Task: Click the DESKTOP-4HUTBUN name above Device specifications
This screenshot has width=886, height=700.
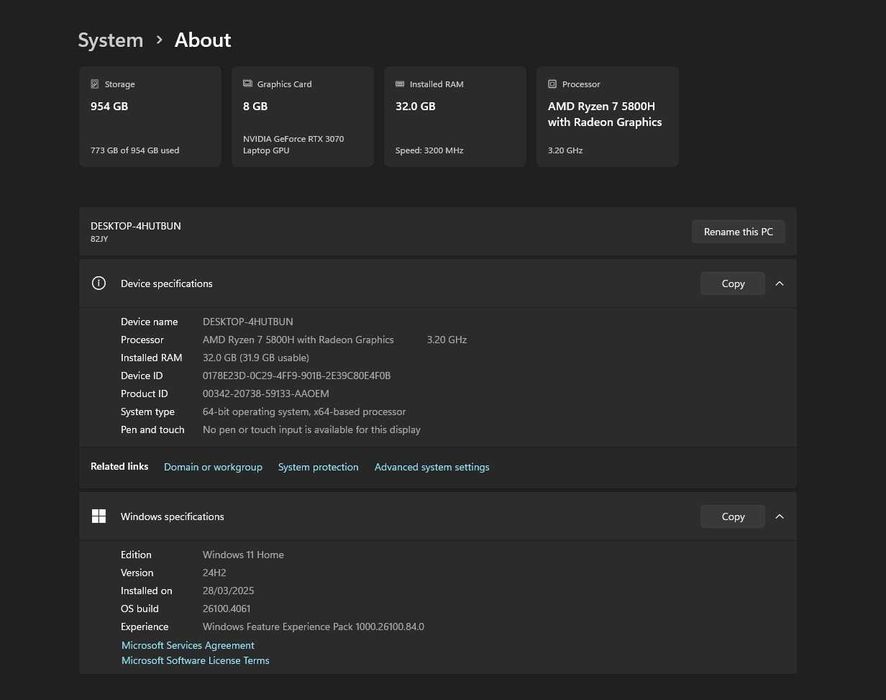Action: pyautogui.click(x=136, y=226)
